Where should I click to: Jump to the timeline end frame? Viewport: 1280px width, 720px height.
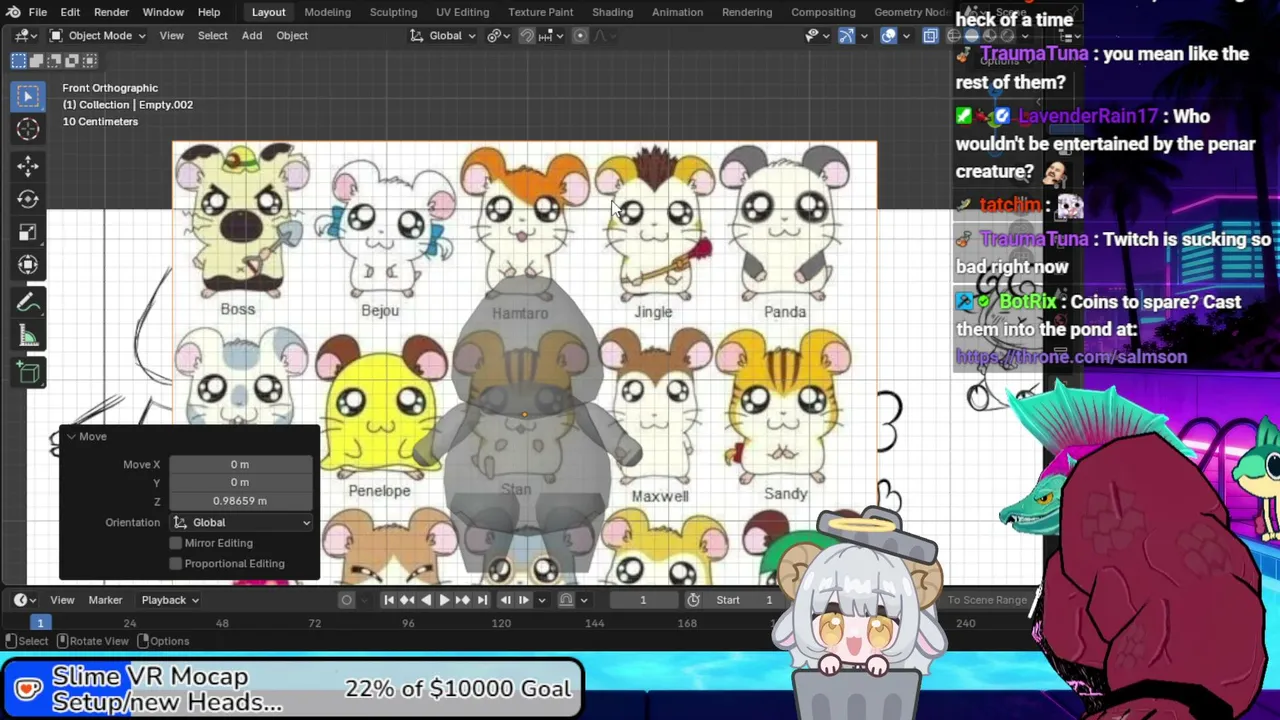(x=482, y=600)
